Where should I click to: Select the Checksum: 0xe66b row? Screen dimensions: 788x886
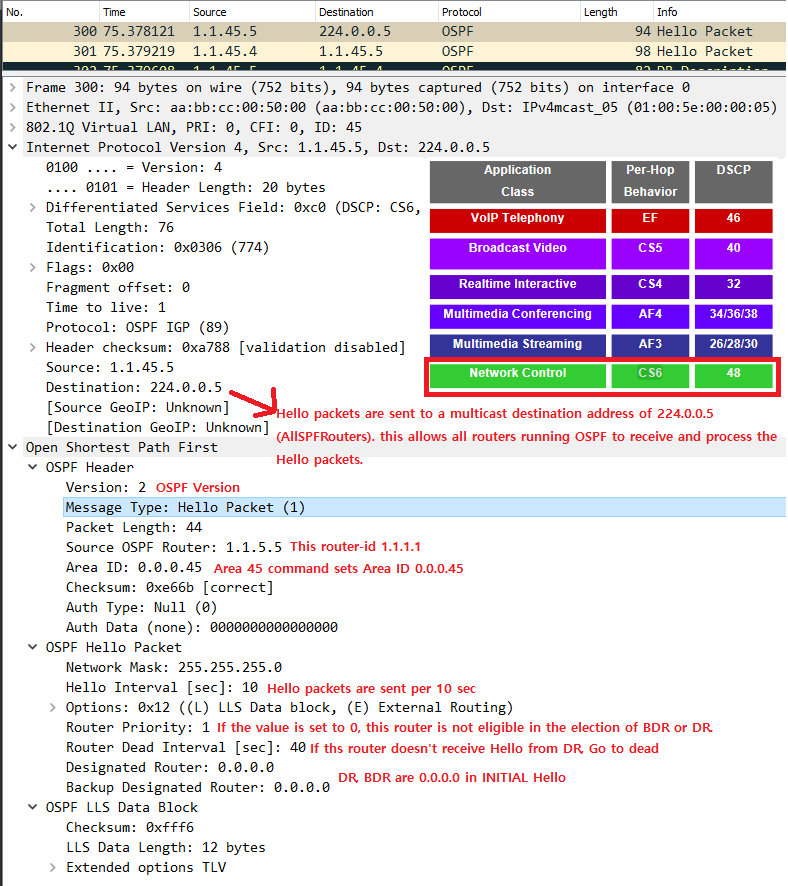click(169, 588)
